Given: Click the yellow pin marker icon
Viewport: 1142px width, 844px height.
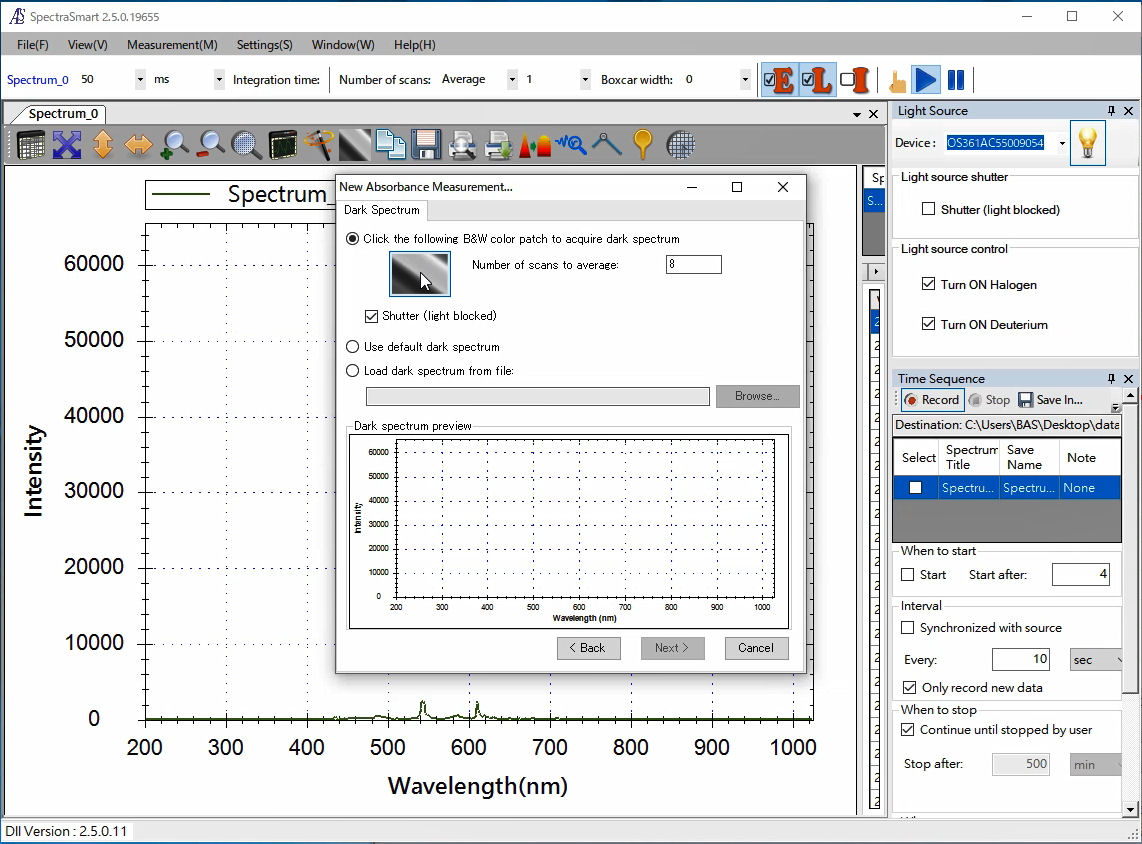Looking at the screenshot, I should pyautogui.click(x=643, y=145).
